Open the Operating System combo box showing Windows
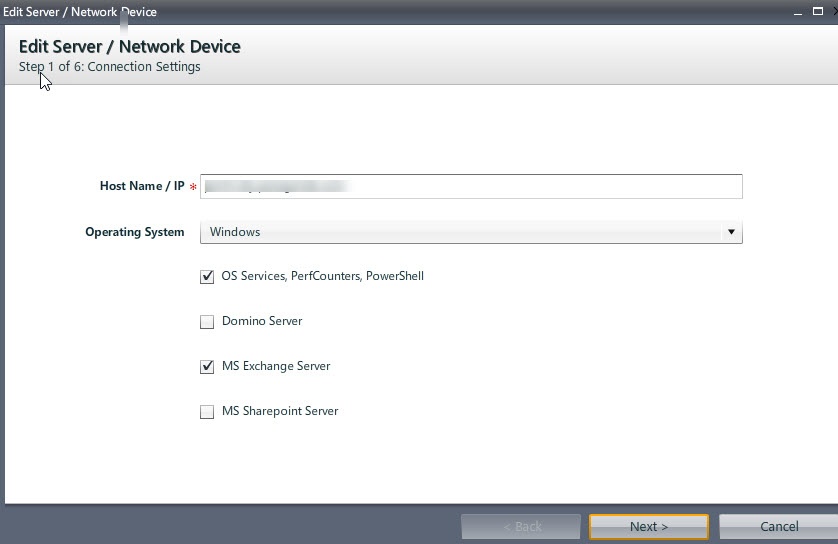Image resolution: width=838 pixels, height=544 pixels. (x=460, y=232)
